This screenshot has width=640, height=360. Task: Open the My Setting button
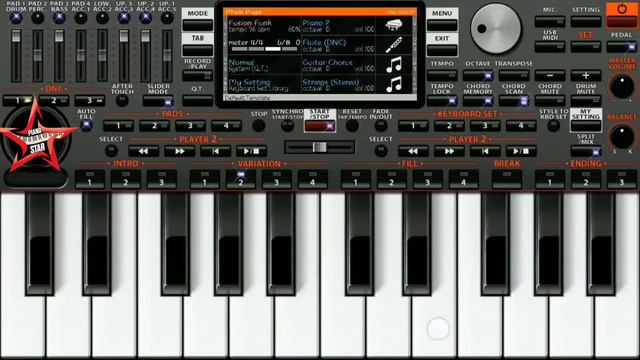click(x=586, y=126)
